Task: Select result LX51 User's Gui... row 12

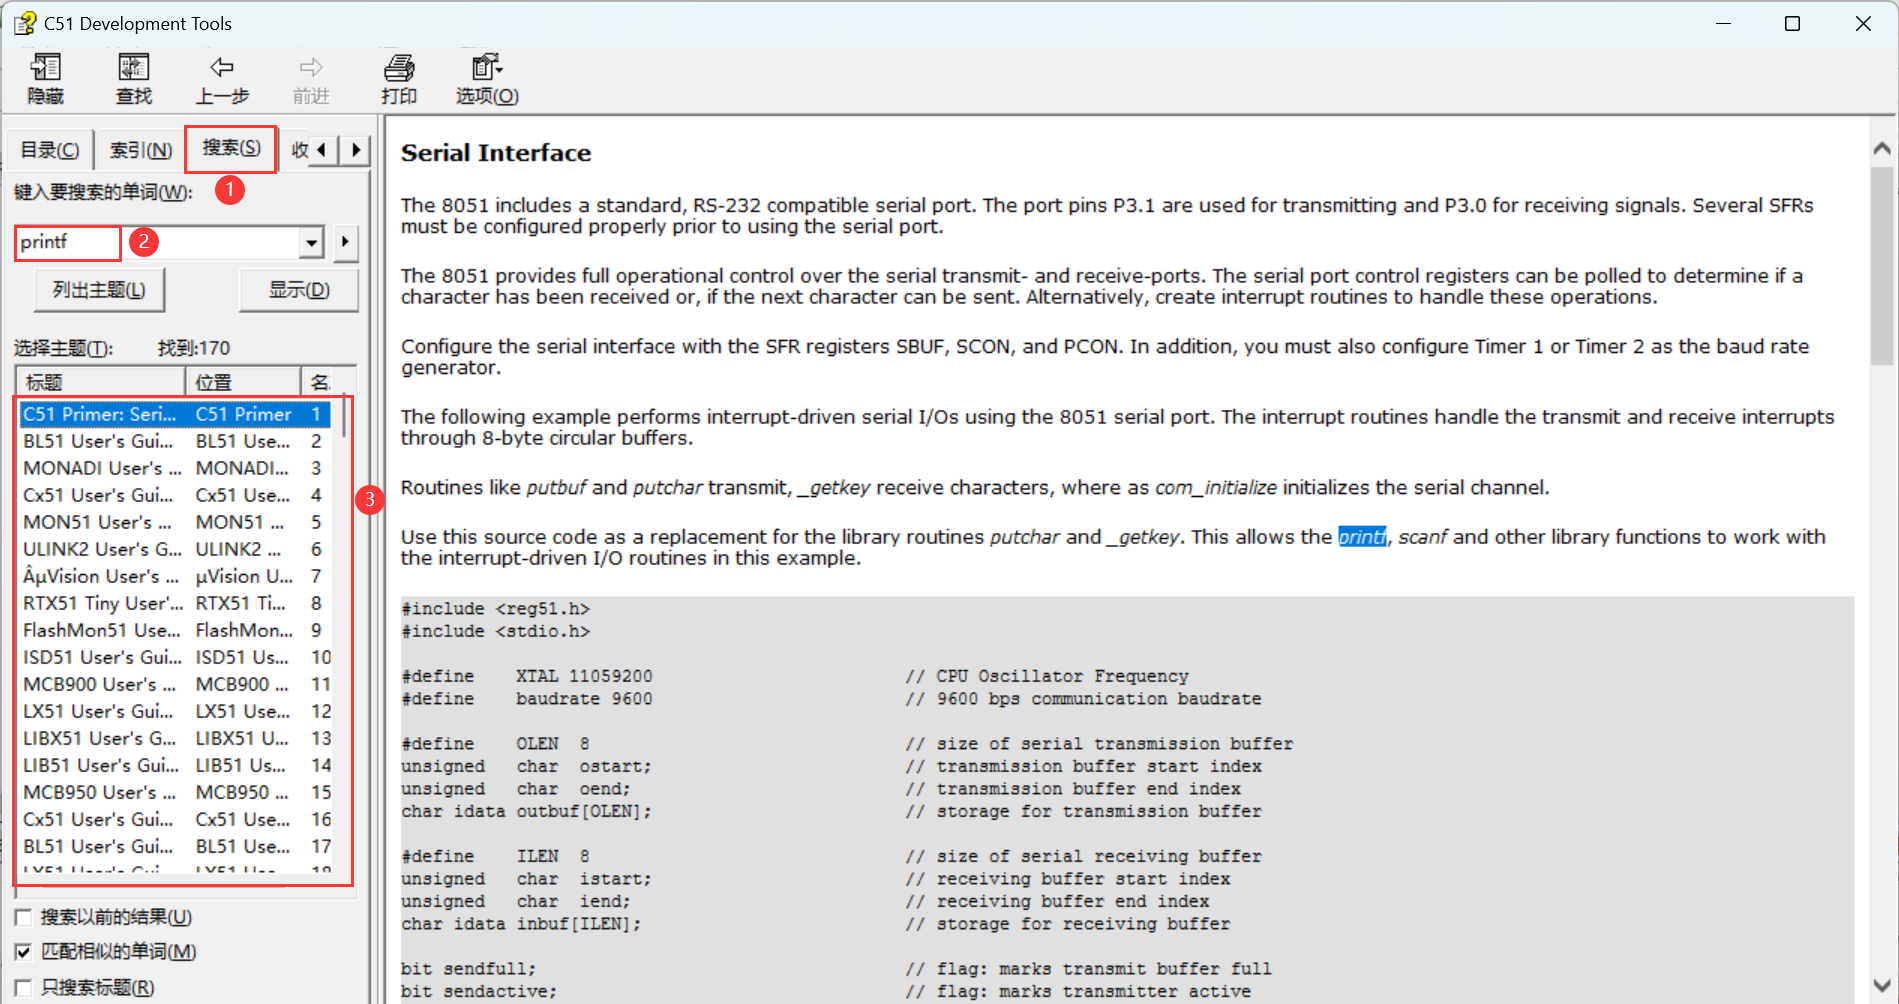Action: [x=175, y=711]
